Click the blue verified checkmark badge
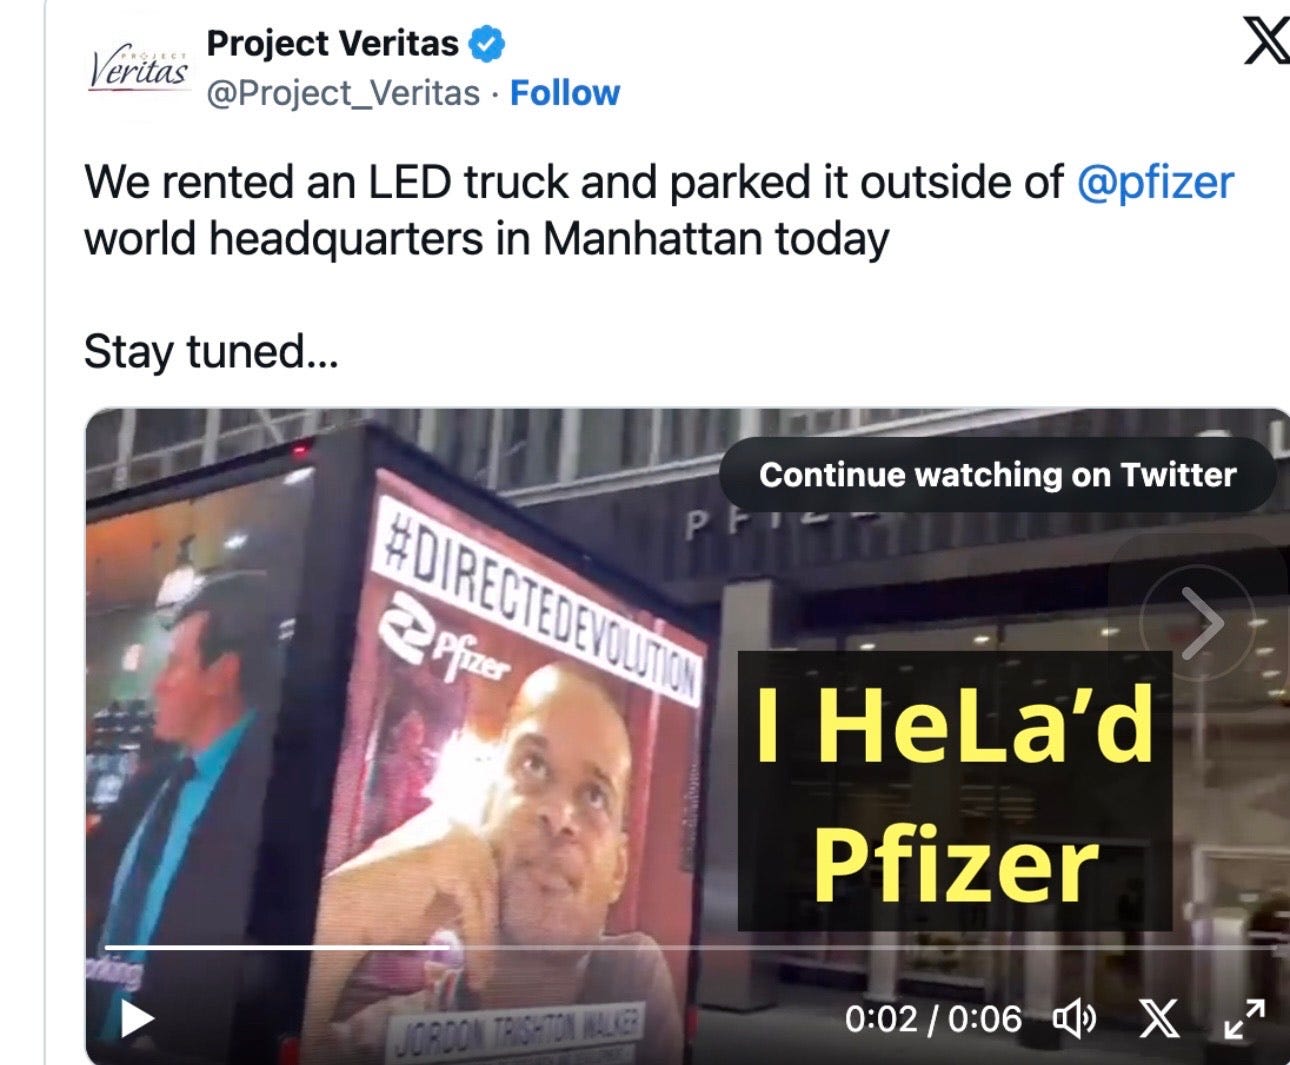 click(488, 45)
